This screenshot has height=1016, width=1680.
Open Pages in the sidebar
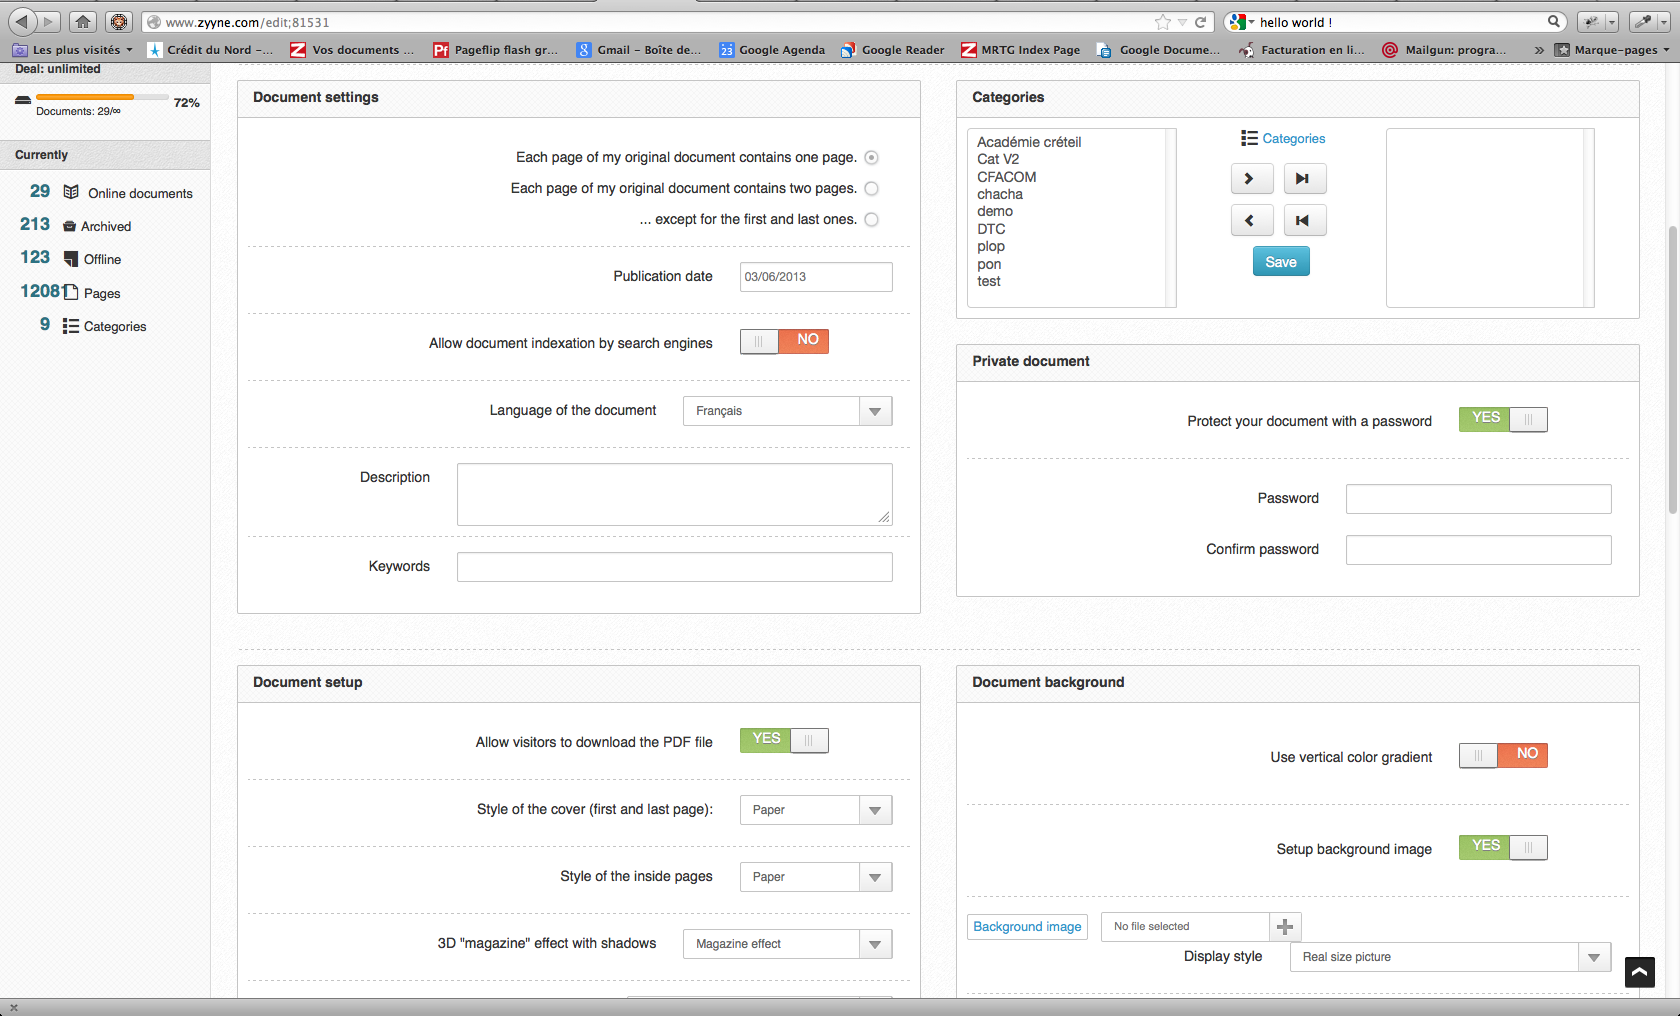[x=102, y=293]
